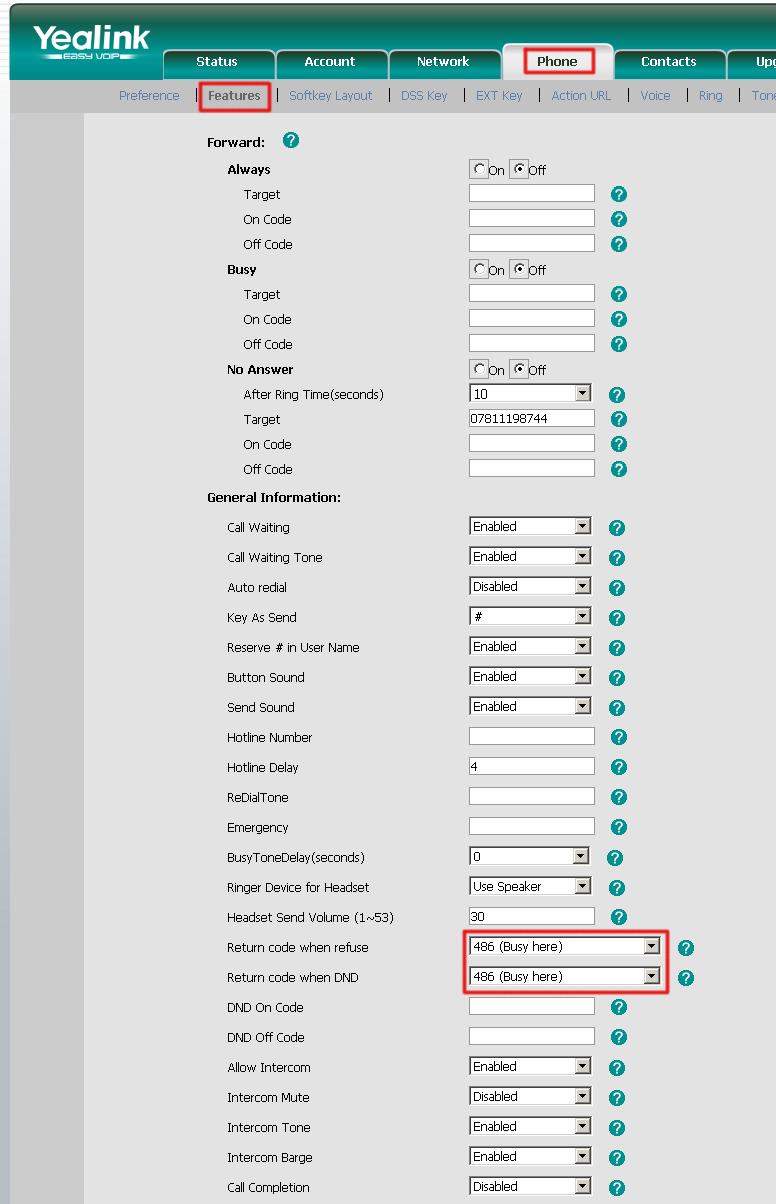776x1204 pixels.
Task: Click help icon beside Allow Intercom
Action: pos(617,1068)
